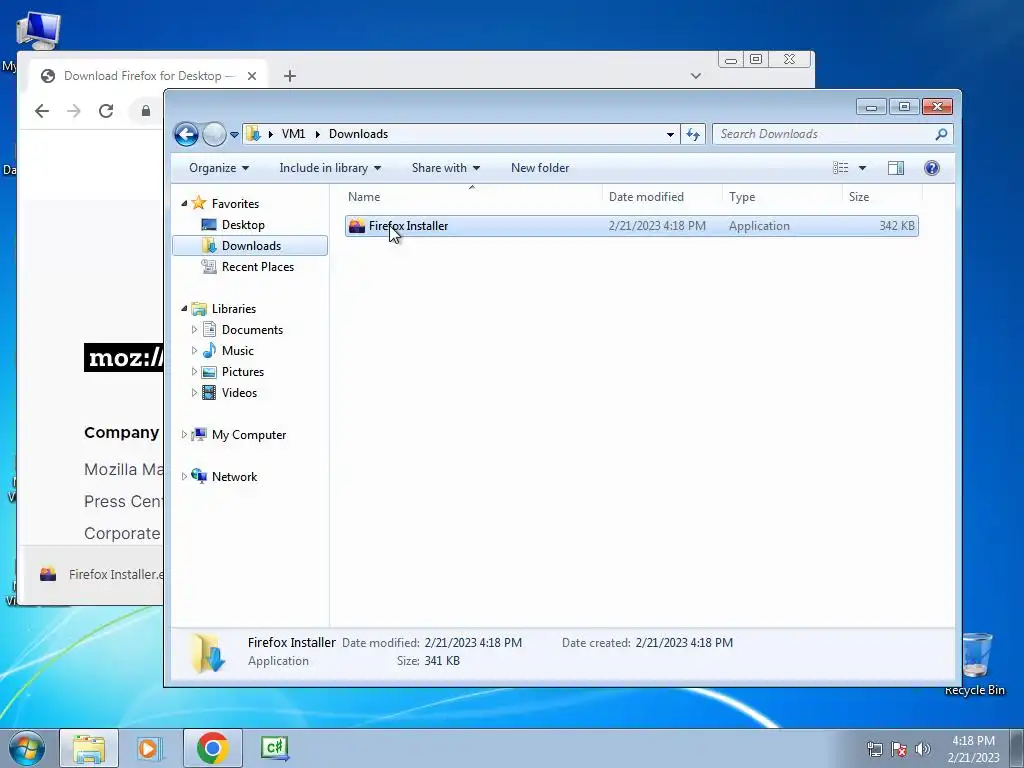Open Desktop in Favorites
1024x768 pixels.
point(243,225)
